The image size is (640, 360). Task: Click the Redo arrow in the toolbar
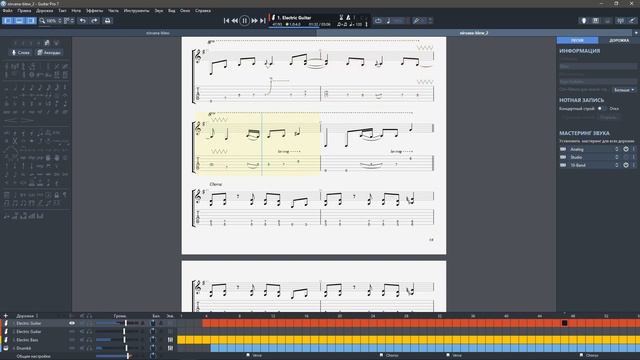[x=94, y=20]
